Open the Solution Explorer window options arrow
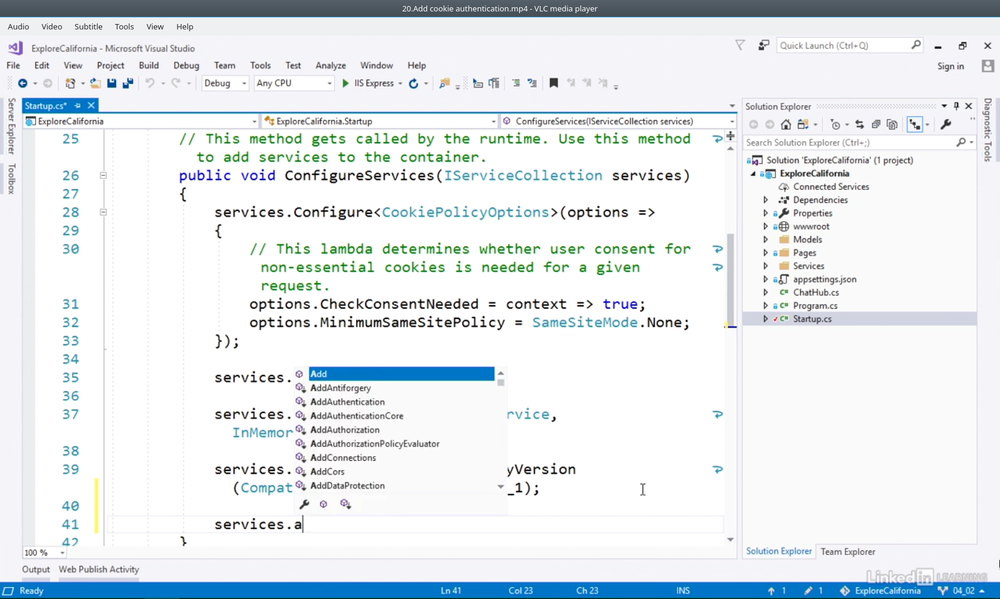Image resolution: width=1000 pixels, height=599 pixels. (944, 106)
